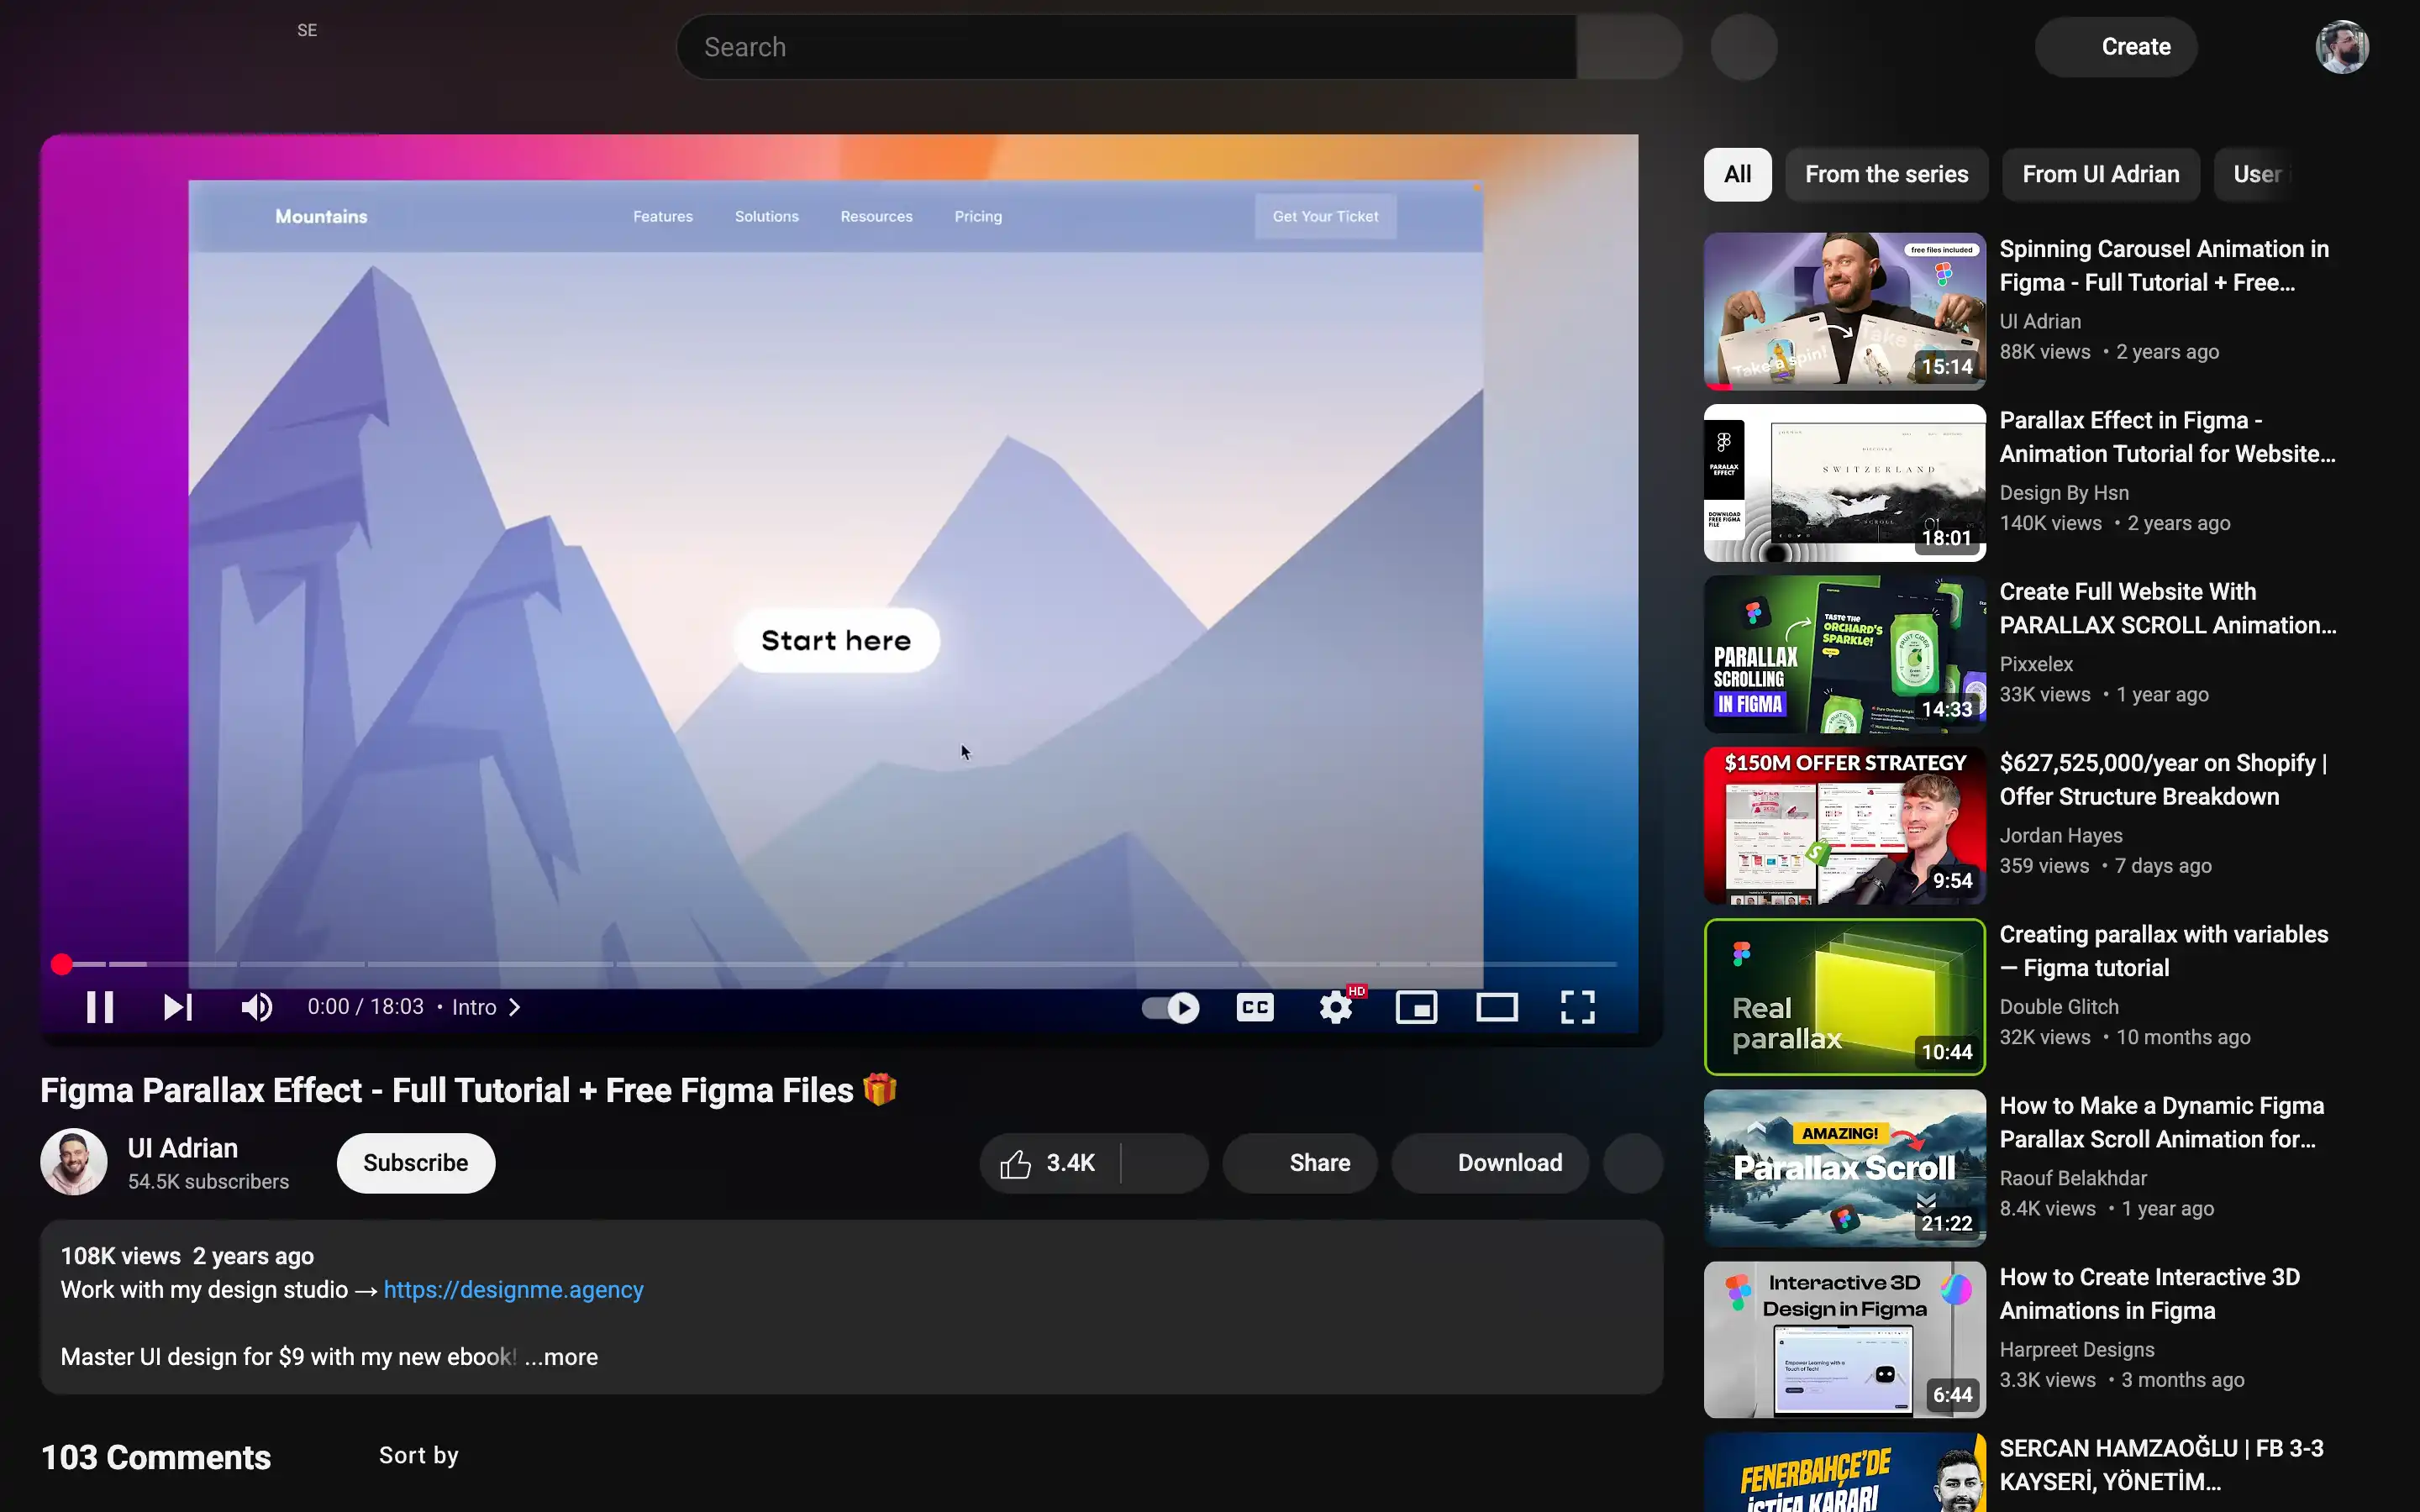Download the video
The height and width of the screenshot is (1512, 2420).
[x=1490, y=1163]
